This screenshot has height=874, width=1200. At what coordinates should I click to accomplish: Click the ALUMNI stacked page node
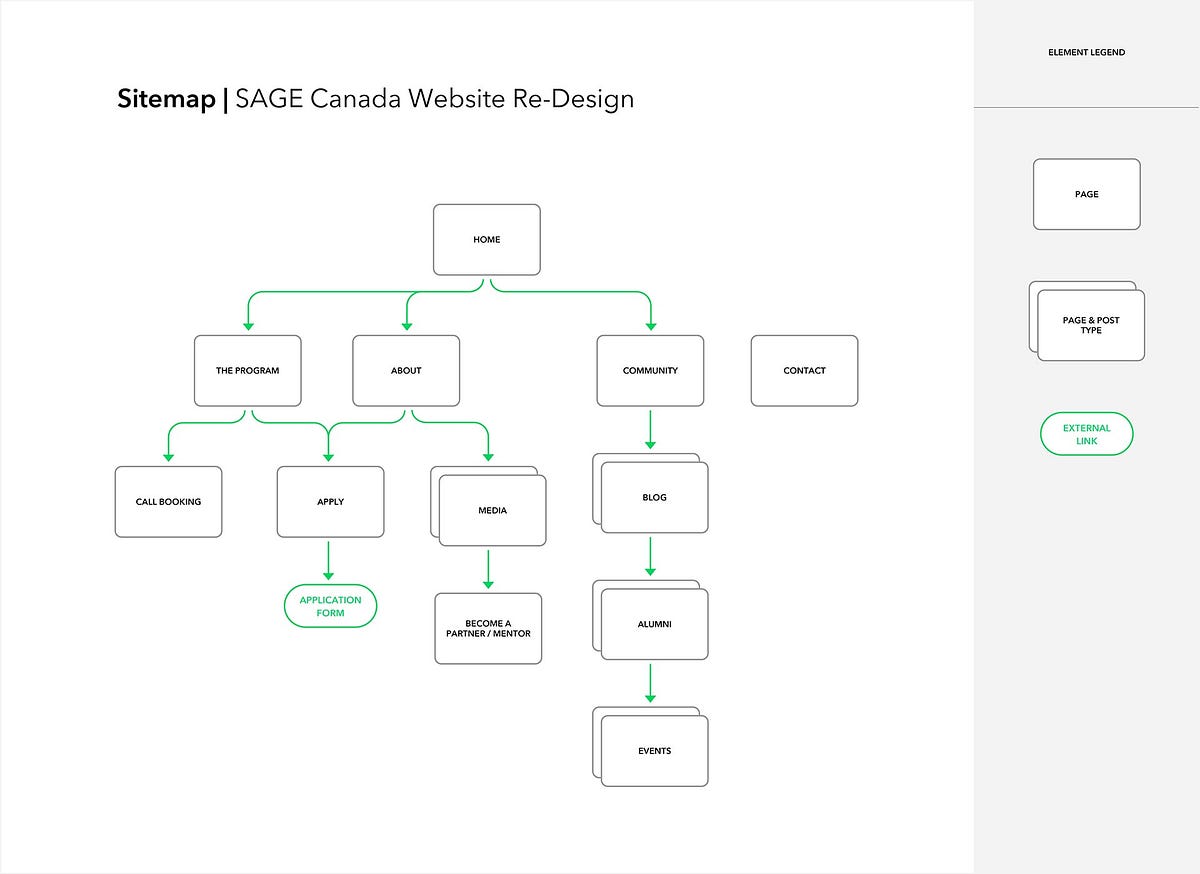[x=651, y=620]
